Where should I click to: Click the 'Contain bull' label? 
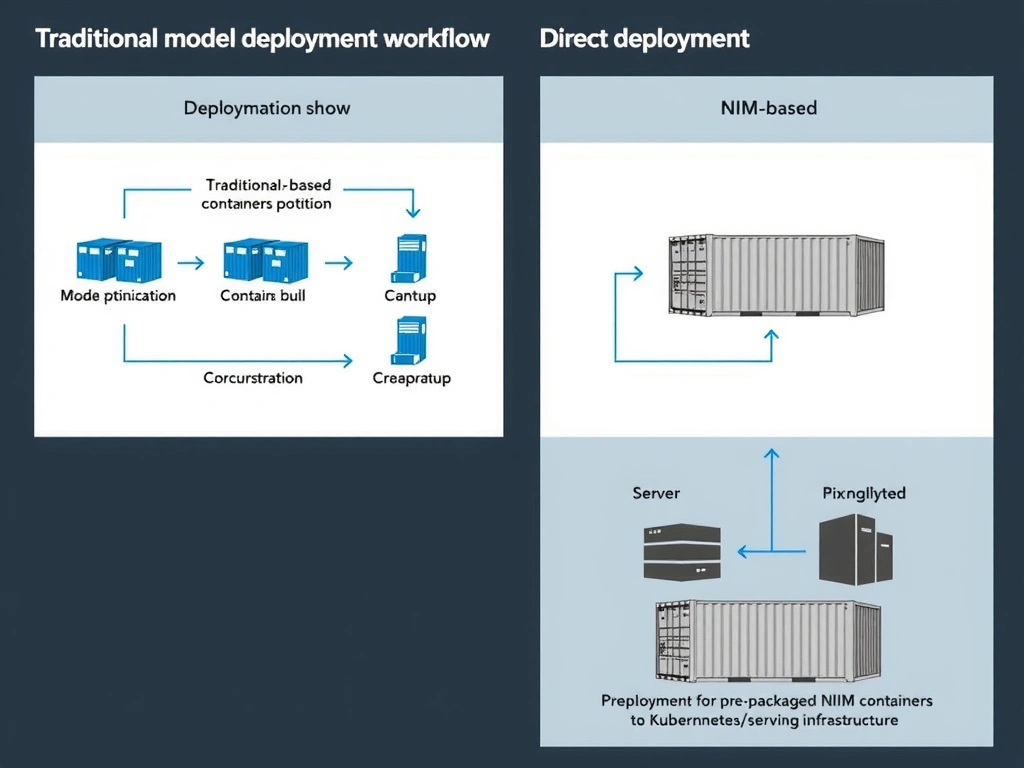tap(263, 296)
